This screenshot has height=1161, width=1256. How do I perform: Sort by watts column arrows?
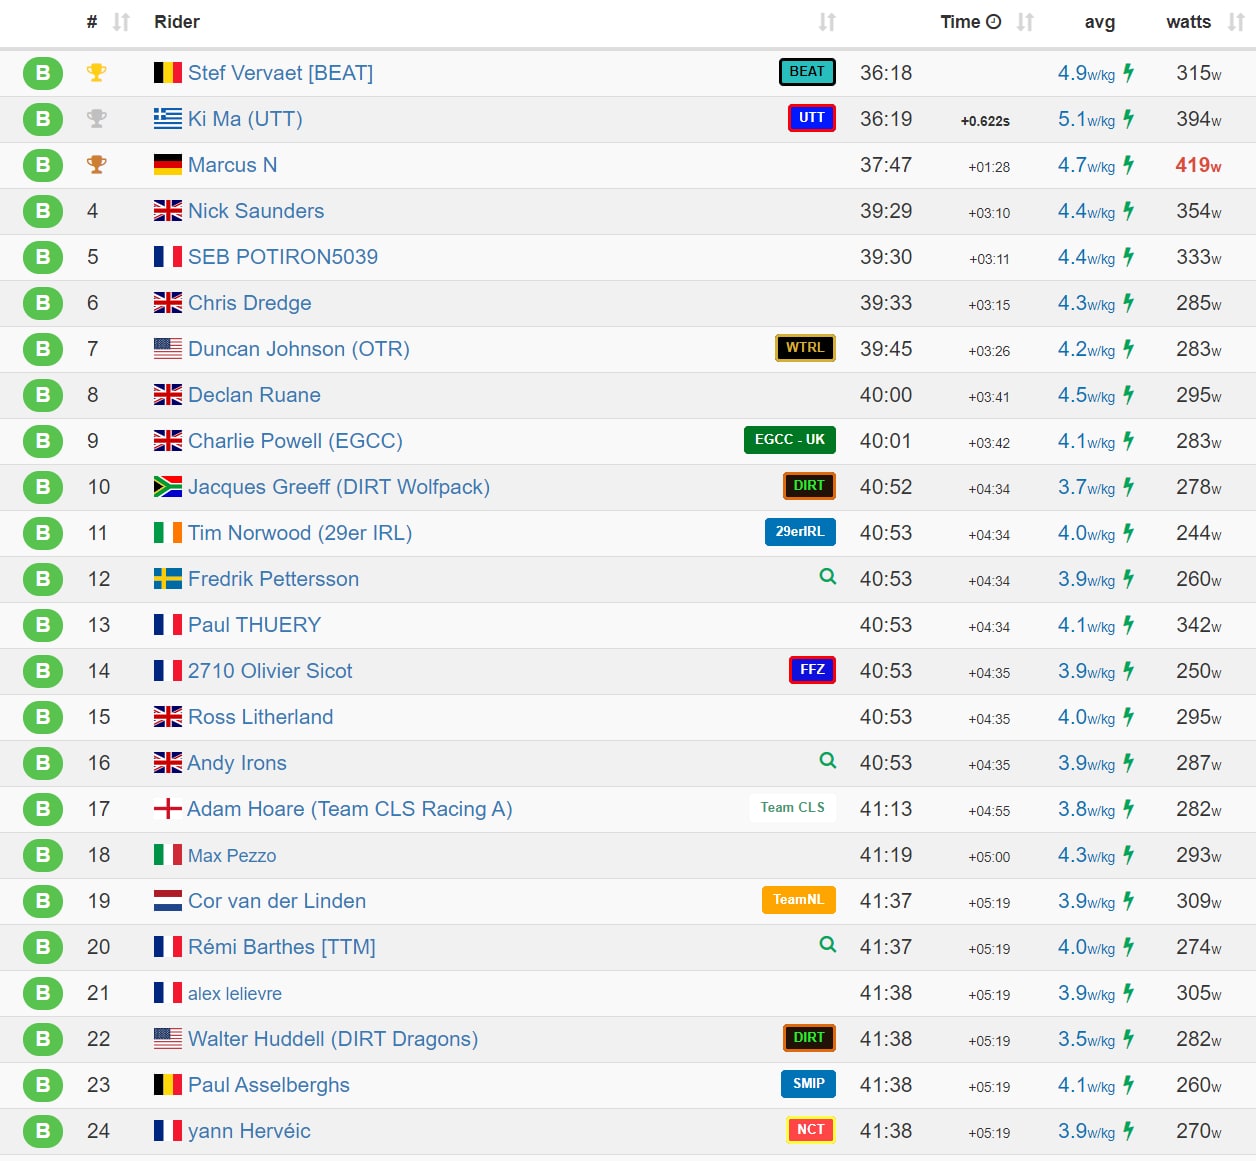point(1236,22)
